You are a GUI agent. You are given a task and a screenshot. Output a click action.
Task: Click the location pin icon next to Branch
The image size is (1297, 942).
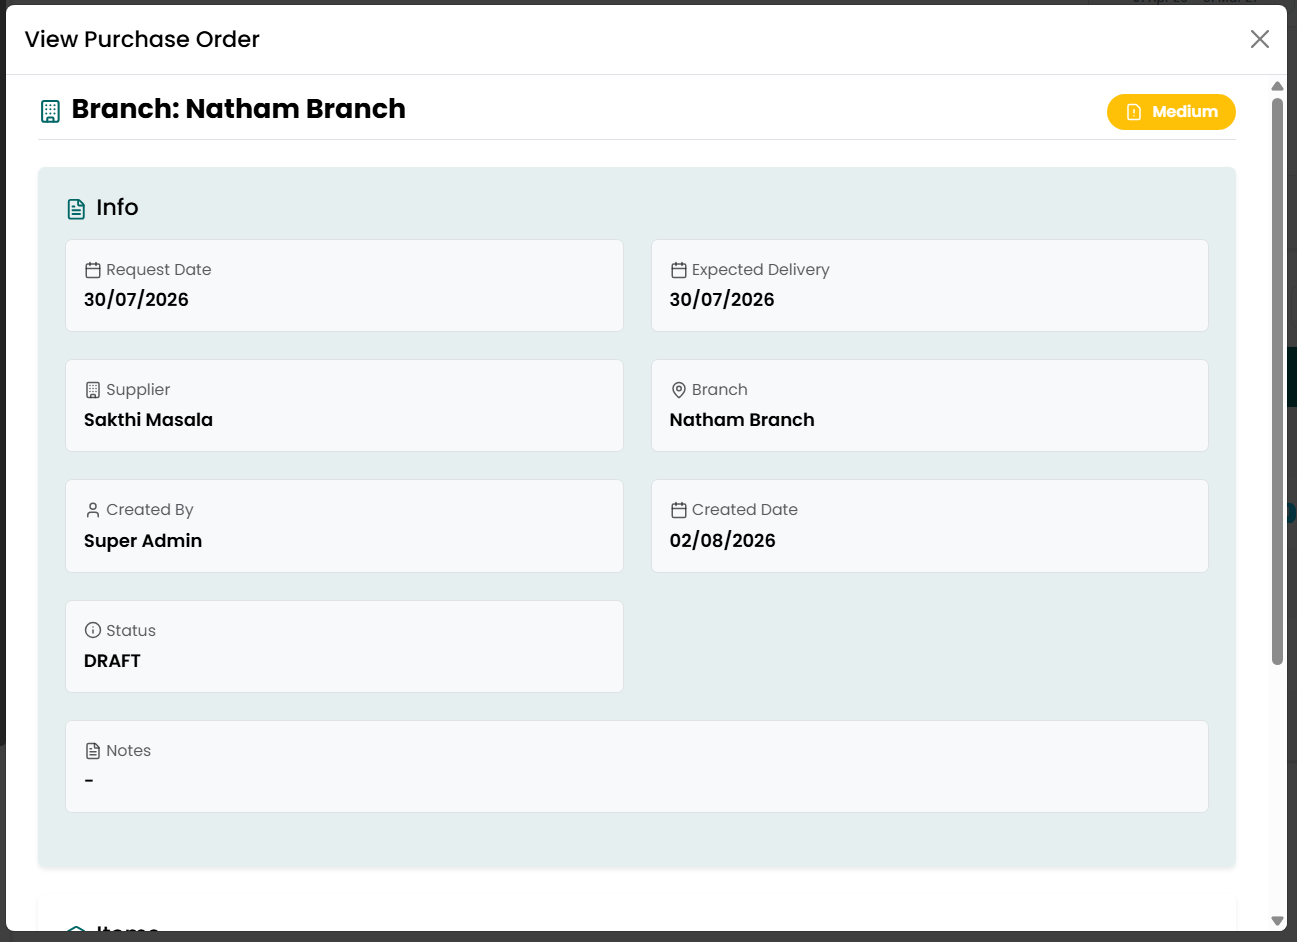coord(679,390)
